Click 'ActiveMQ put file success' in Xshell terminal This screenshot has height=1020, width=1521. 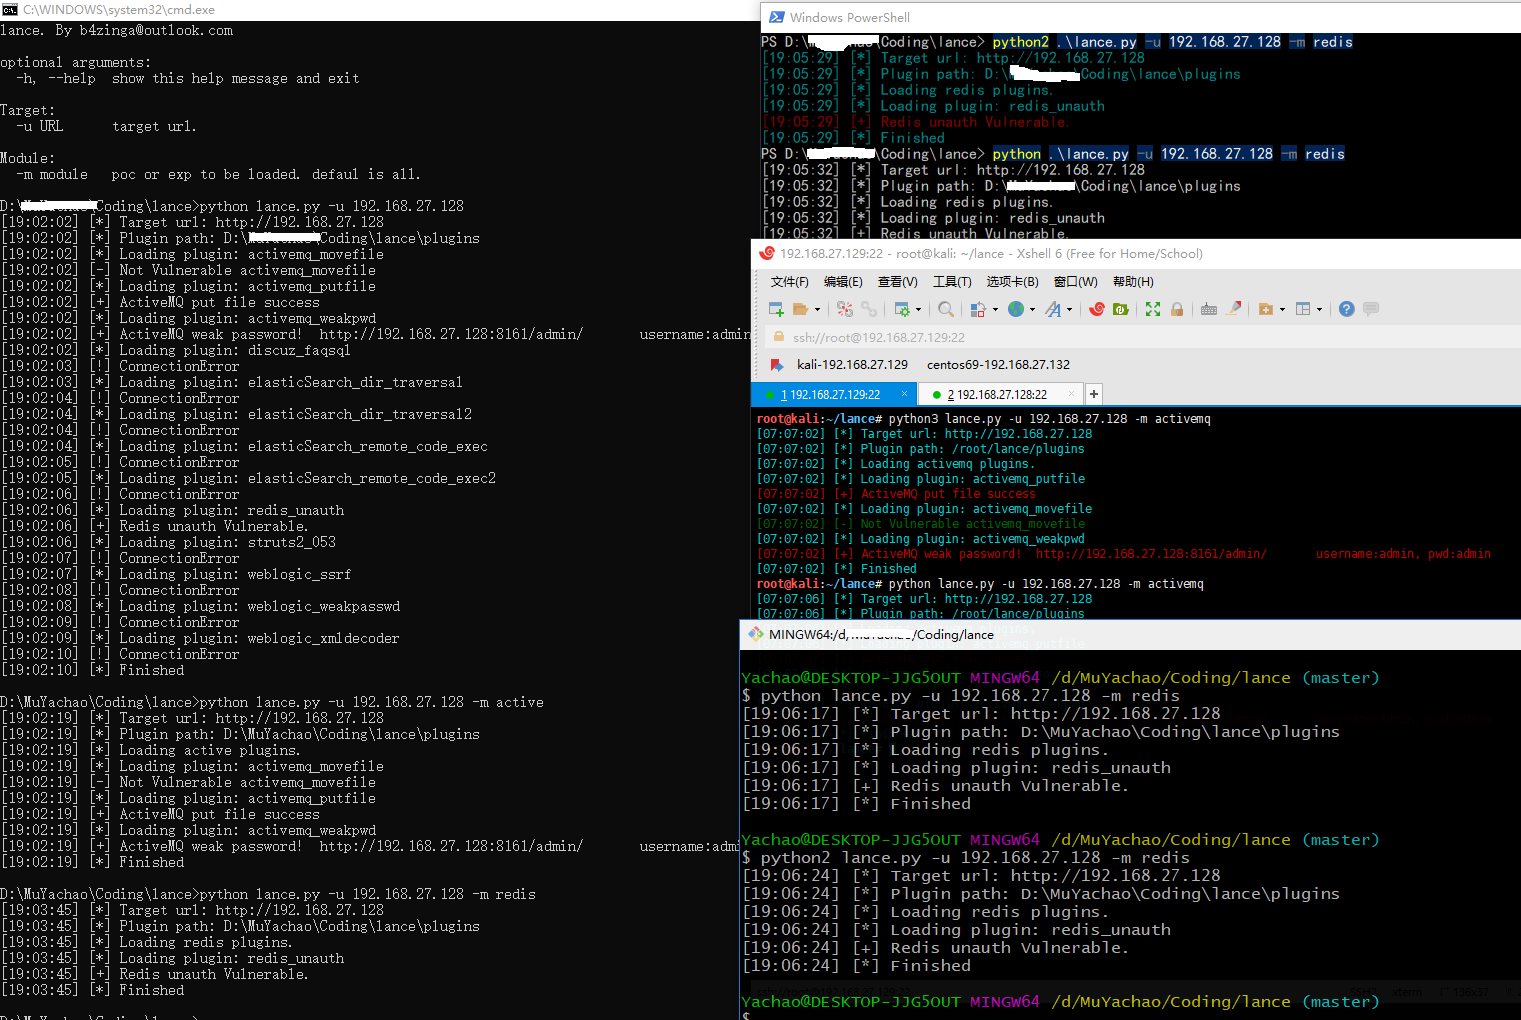tap(948, 494)
